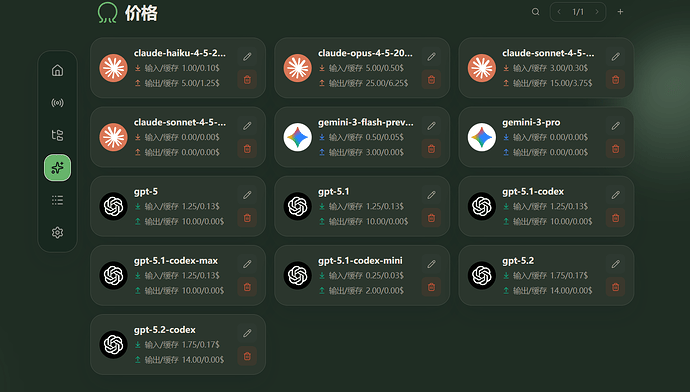Delete the gpt-5.1-codex price card
Screen dimensions: 690x392
pyautogui.click(x=616, y=218)
